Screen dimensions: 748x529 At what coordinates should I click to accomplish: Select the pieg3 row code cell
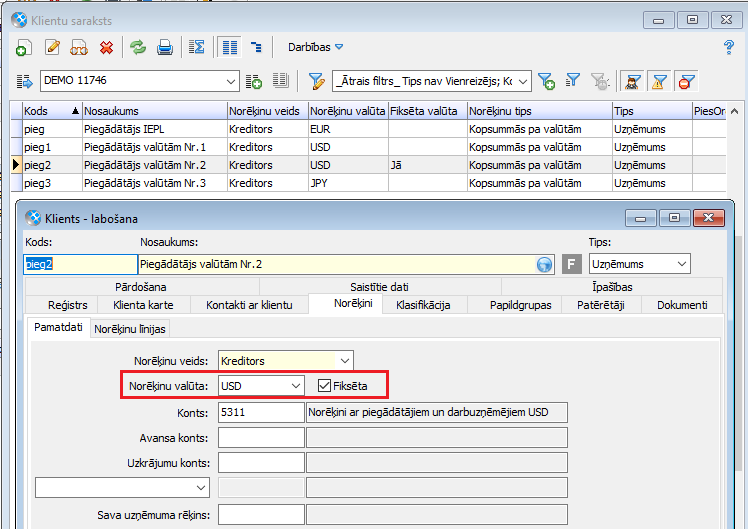point(52,183)
